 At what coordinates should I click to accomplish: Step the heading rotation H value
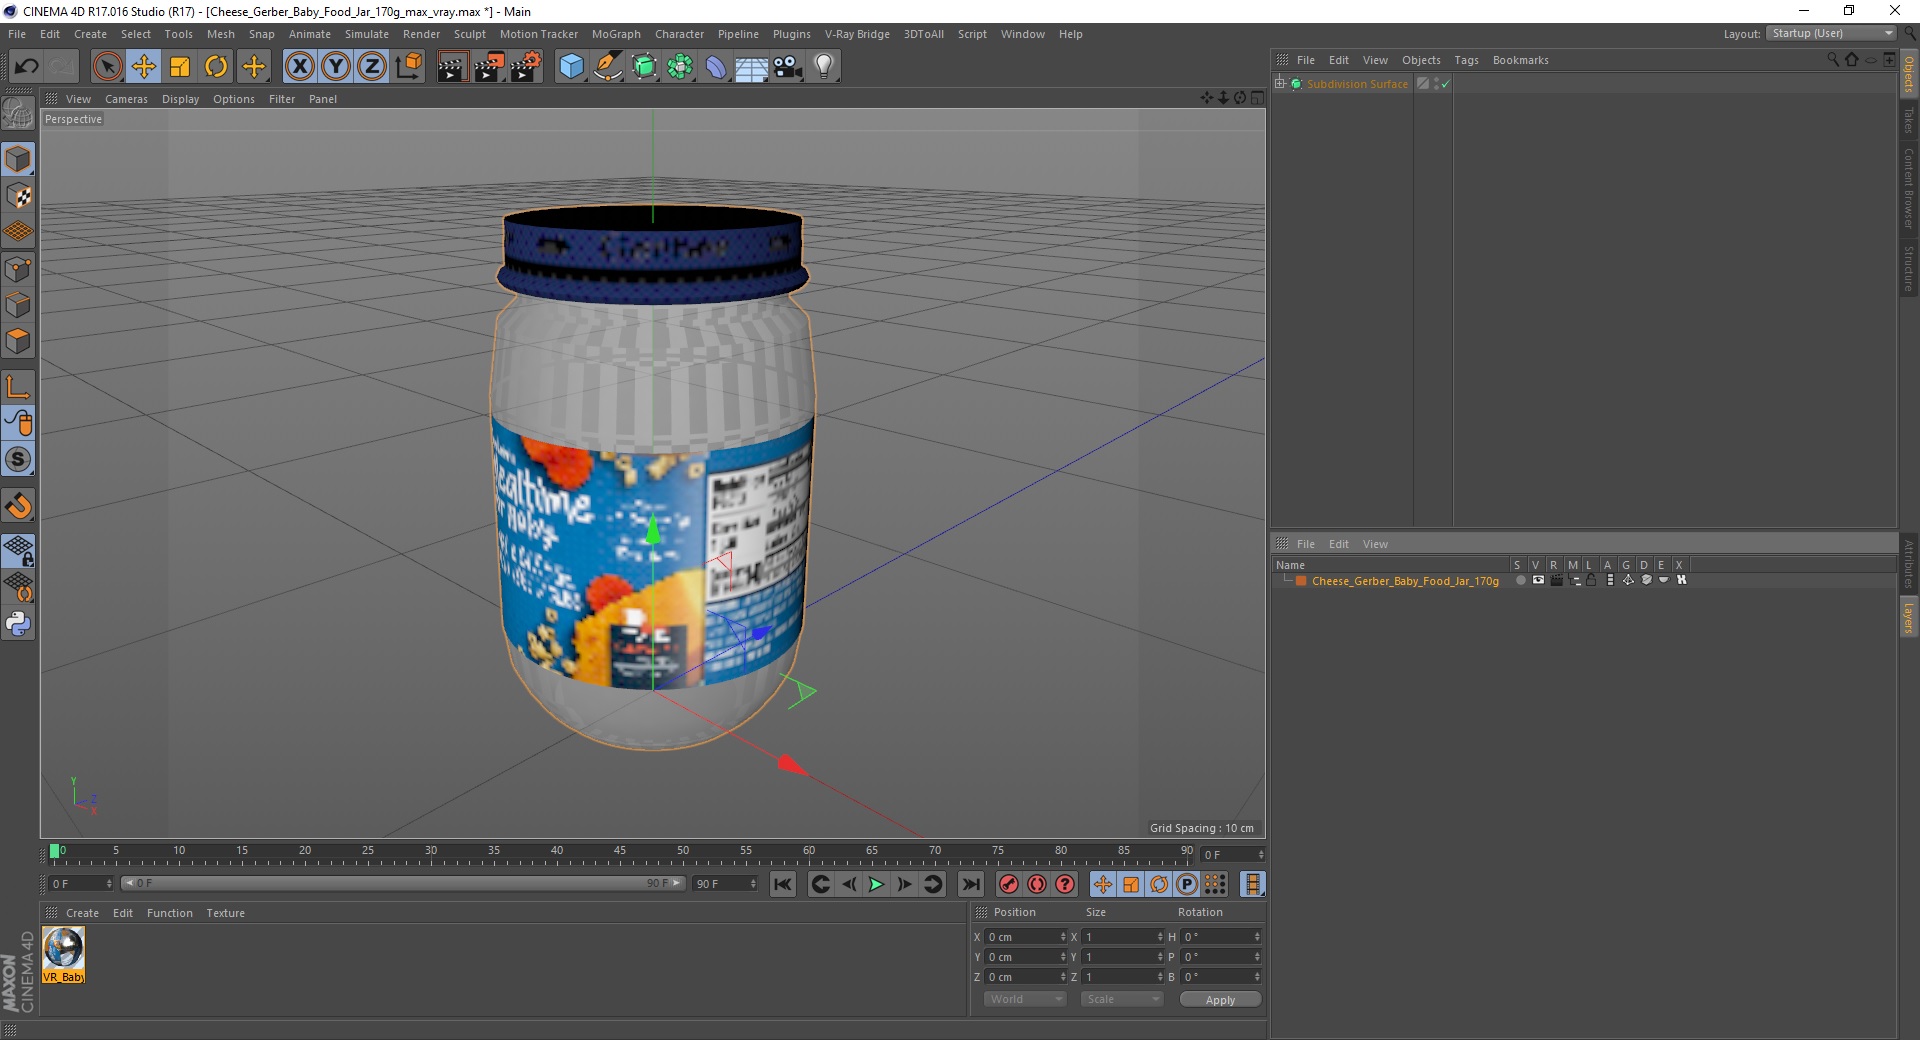1257,937
